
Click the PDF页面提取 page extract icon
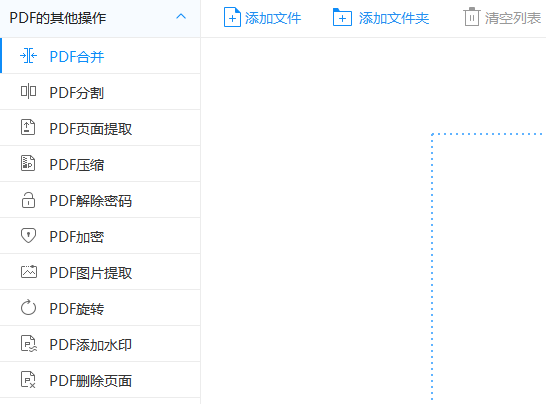pos(28,127)
